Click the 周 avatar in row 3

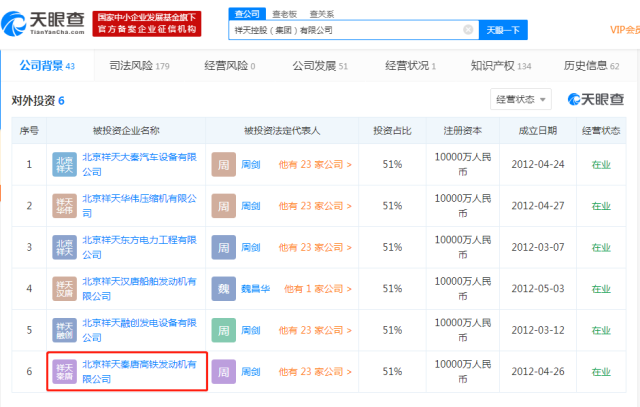[223, 247]
